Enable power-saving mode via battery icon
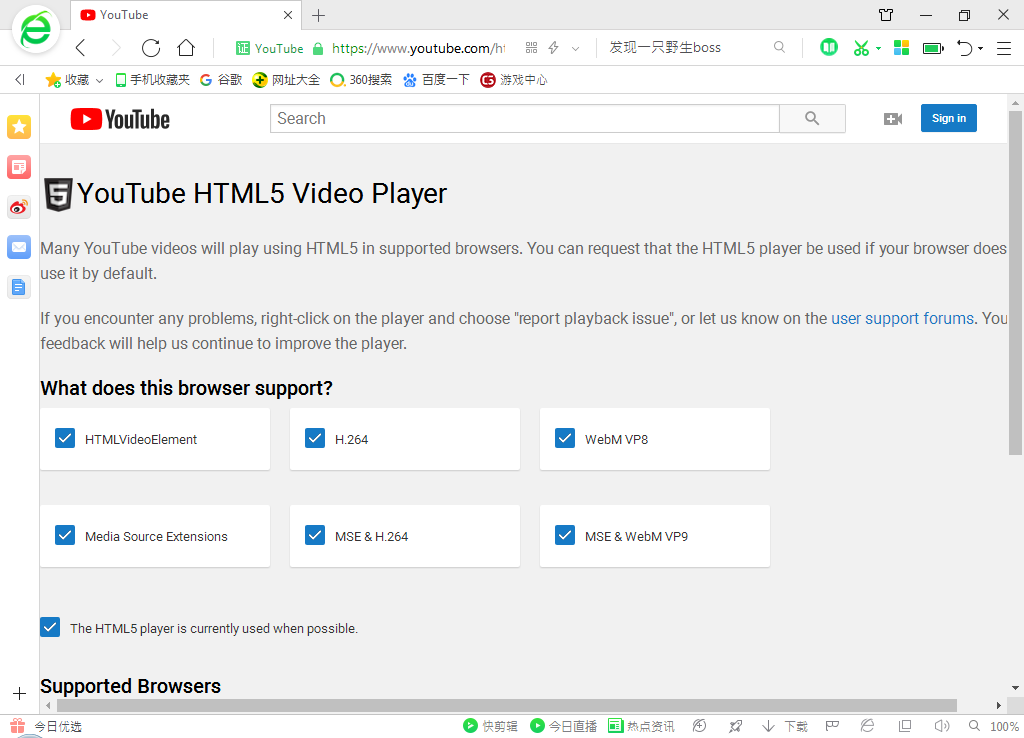1024x738 pixels. click(x=933, y=47)
